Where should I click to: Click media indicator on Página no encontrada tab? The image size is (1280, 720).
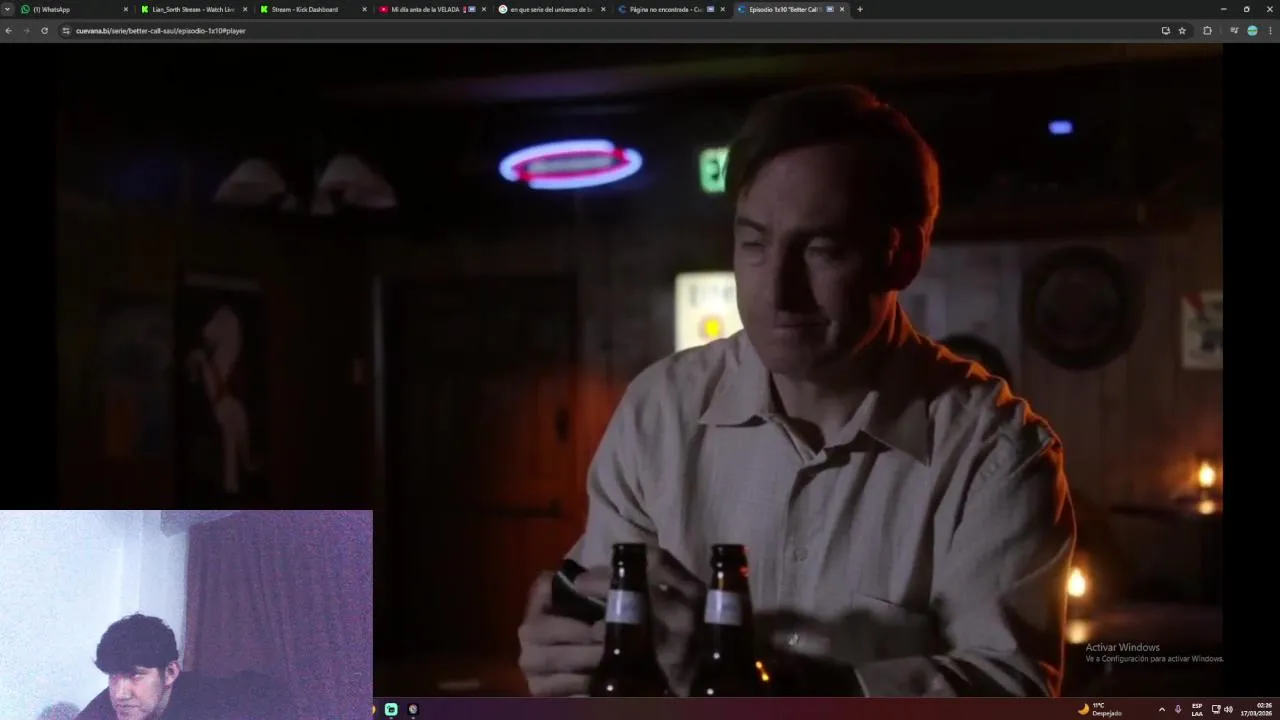click(x=710, y=9)
